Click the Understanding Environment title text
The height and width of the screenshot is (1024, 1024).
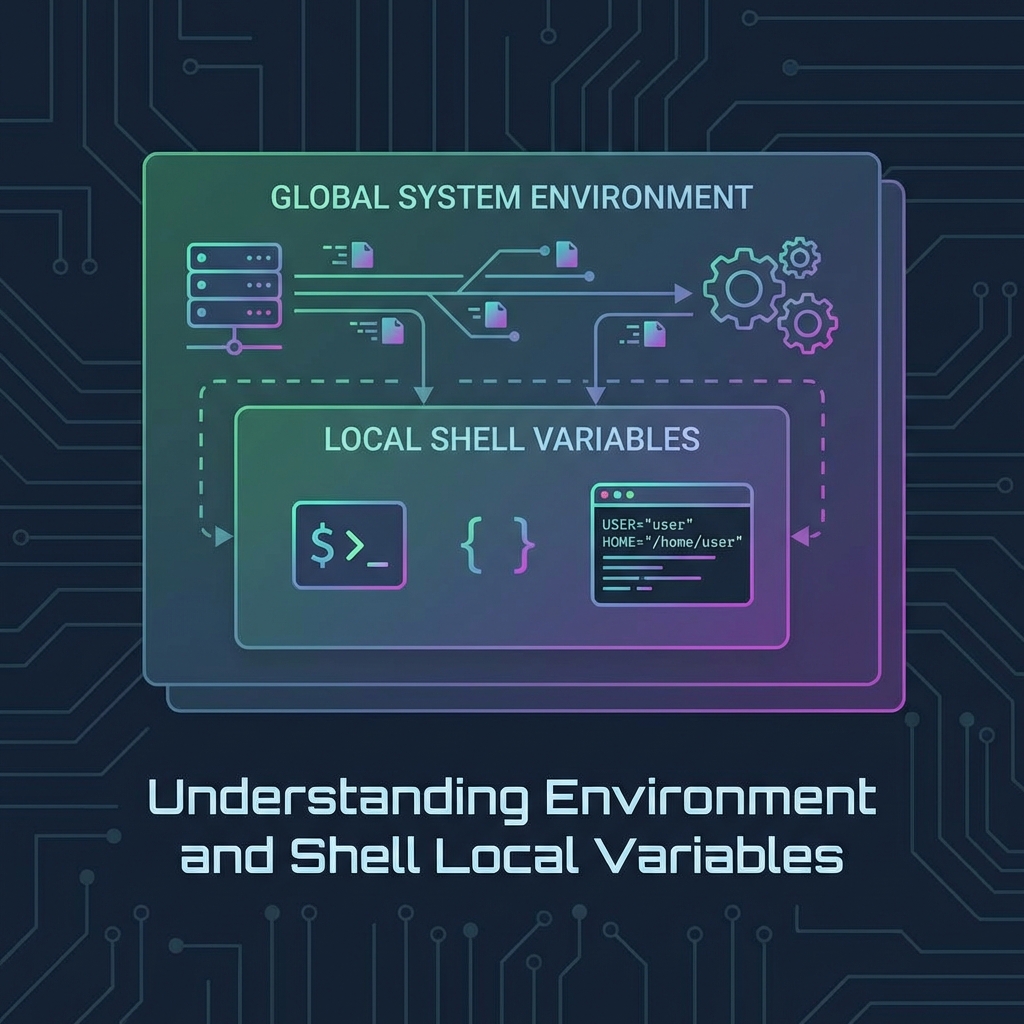point(512,798)
